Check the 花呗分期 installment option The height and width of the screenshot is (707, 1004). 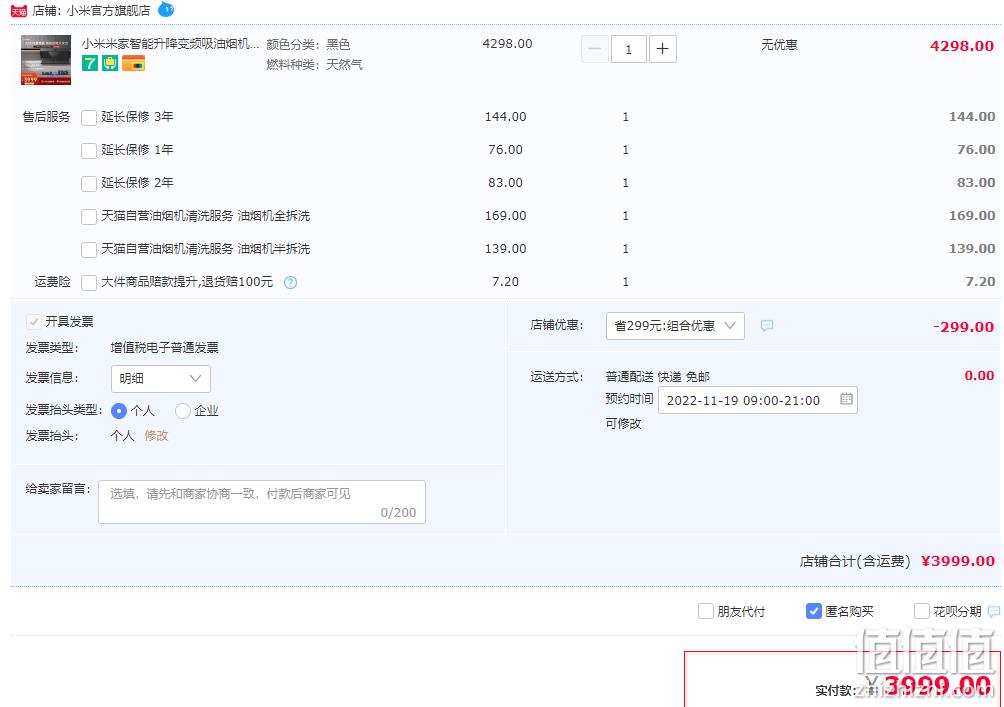click(x=921, y=611)
